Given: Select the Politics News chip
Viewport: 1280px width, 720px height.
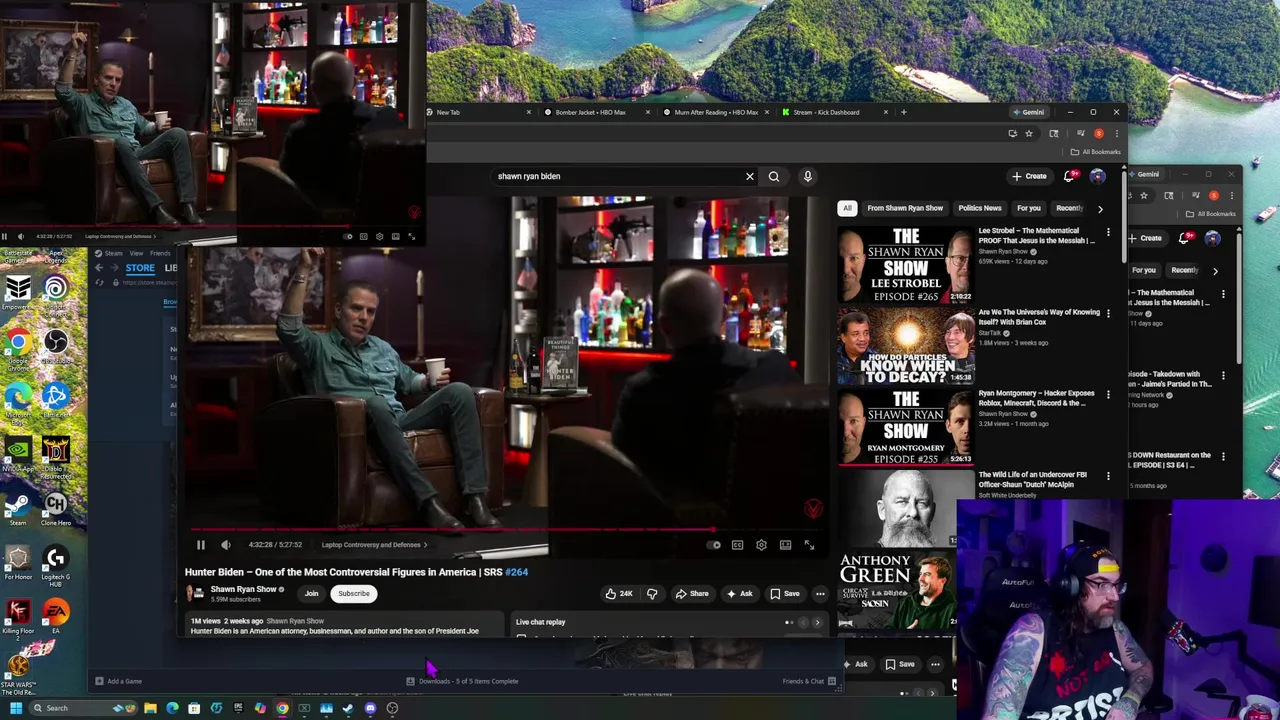Looking at the screenshot, I should (979, 208).
